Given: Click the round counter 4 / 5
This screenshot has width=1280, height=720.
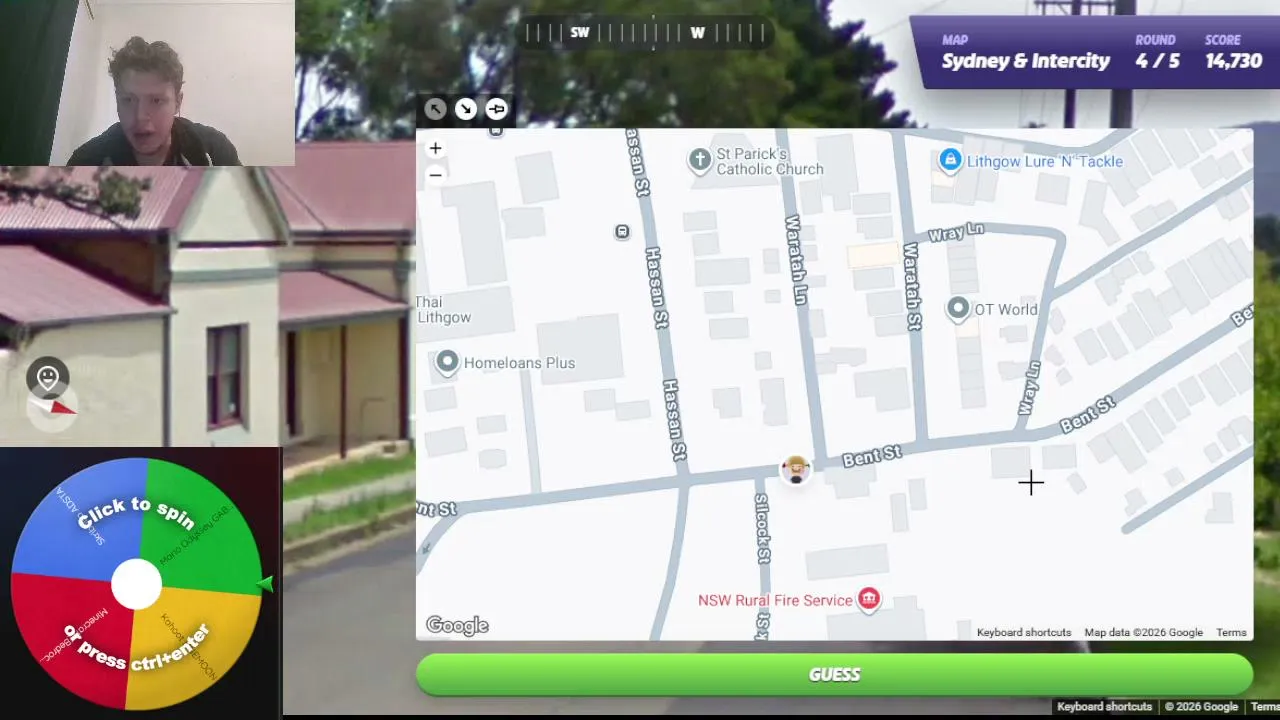Looking at the screenshot, I should (x=1157, y=61).
